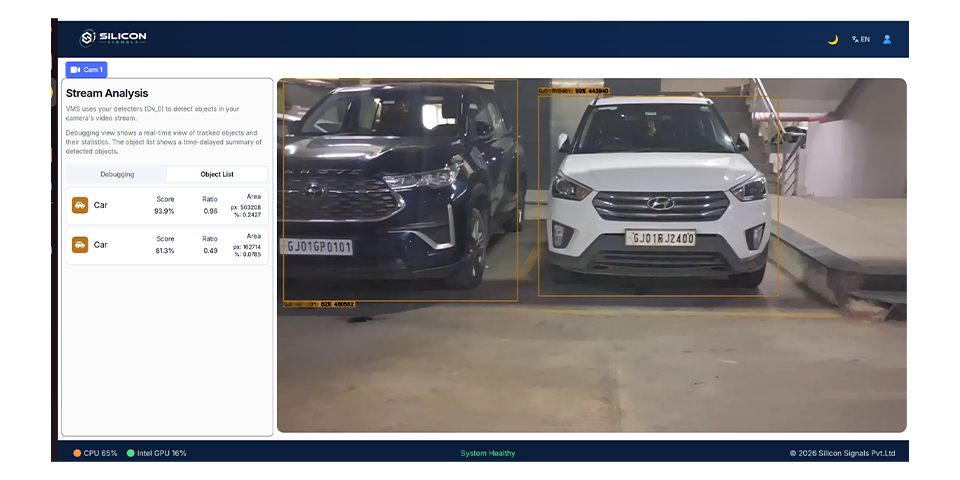Screen dimensions: 960x480
Task: Click the orange CPU status indicator dot
Action: tap(77, 453)
